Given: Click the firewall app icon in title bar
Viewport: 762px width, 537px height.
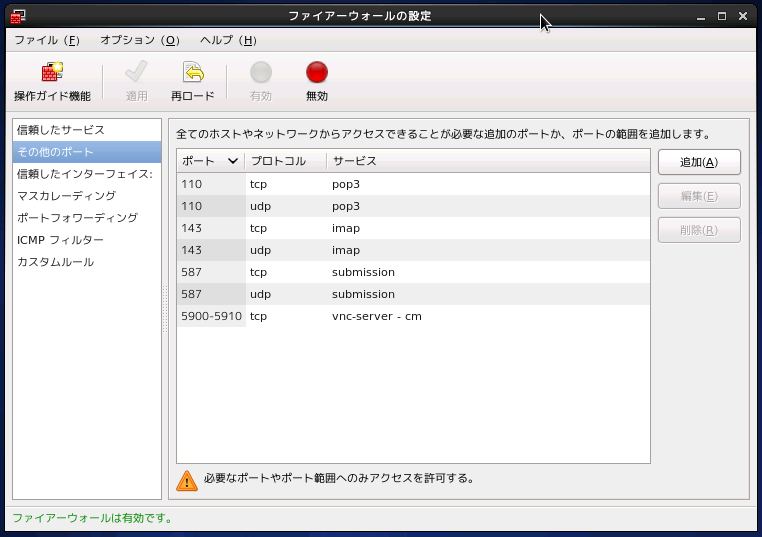Looking at the screenshot, I should coord(17,16).
